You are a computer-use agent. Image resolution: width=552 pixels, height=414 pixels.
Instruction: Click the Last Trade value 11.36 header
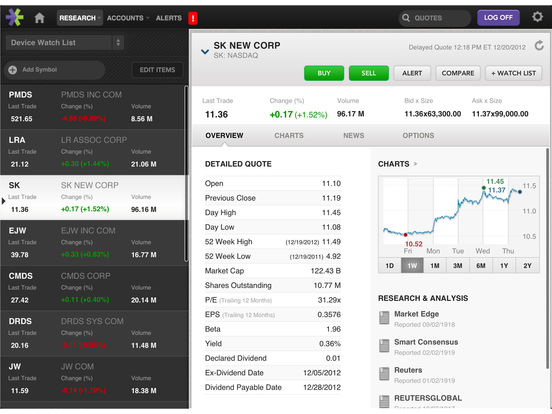(x=217, y=114)
